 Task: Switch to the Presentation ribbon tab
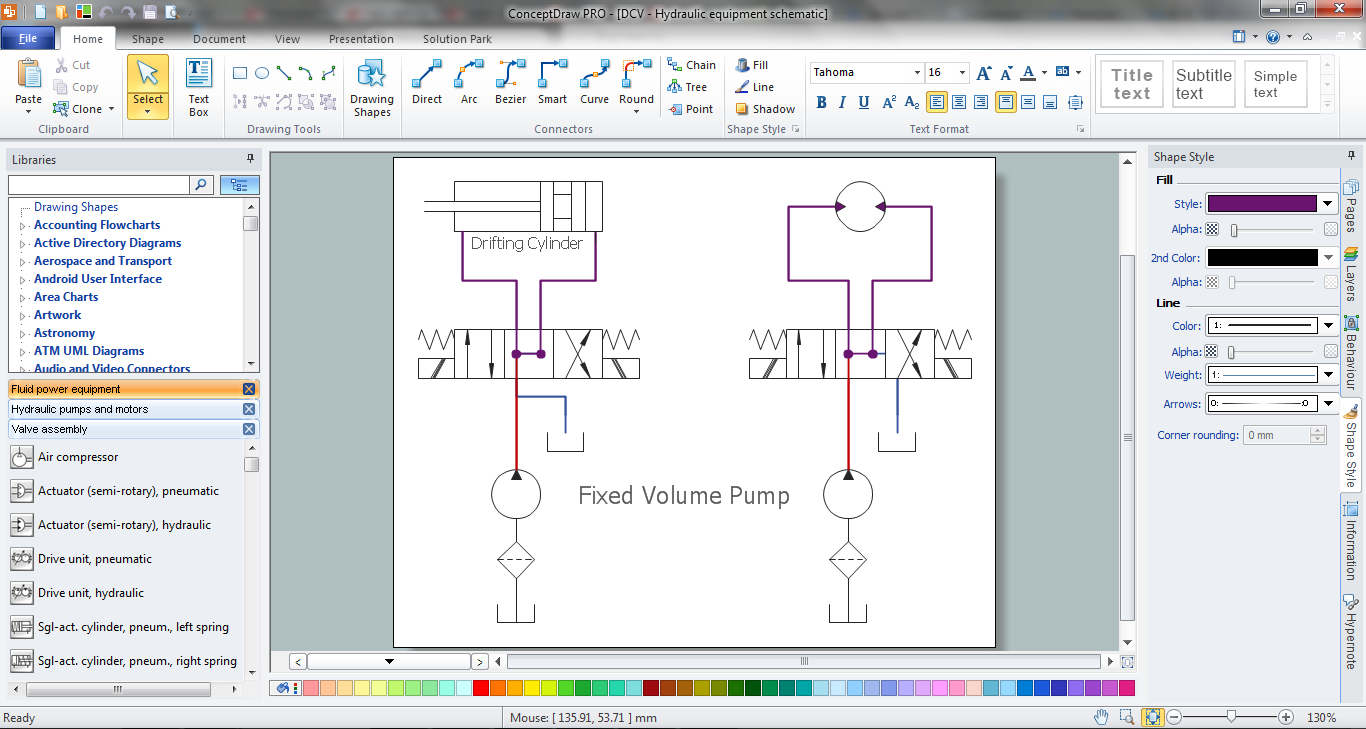coord(361,39)
